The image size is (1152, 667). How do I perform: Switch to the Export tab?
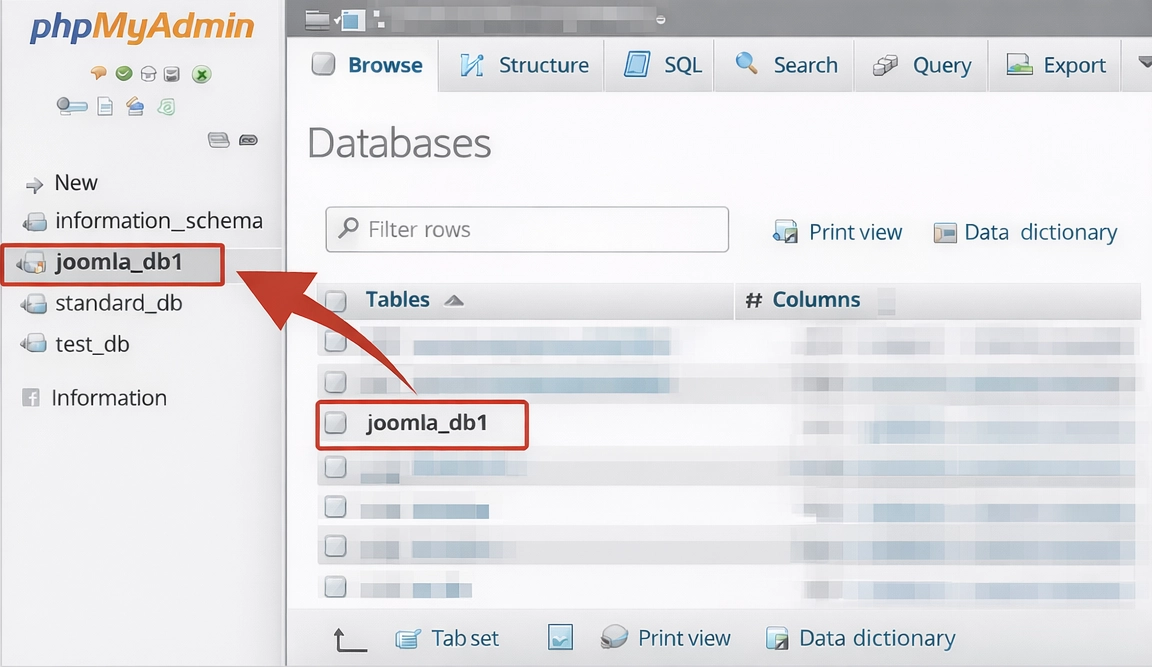[1056, 65]
